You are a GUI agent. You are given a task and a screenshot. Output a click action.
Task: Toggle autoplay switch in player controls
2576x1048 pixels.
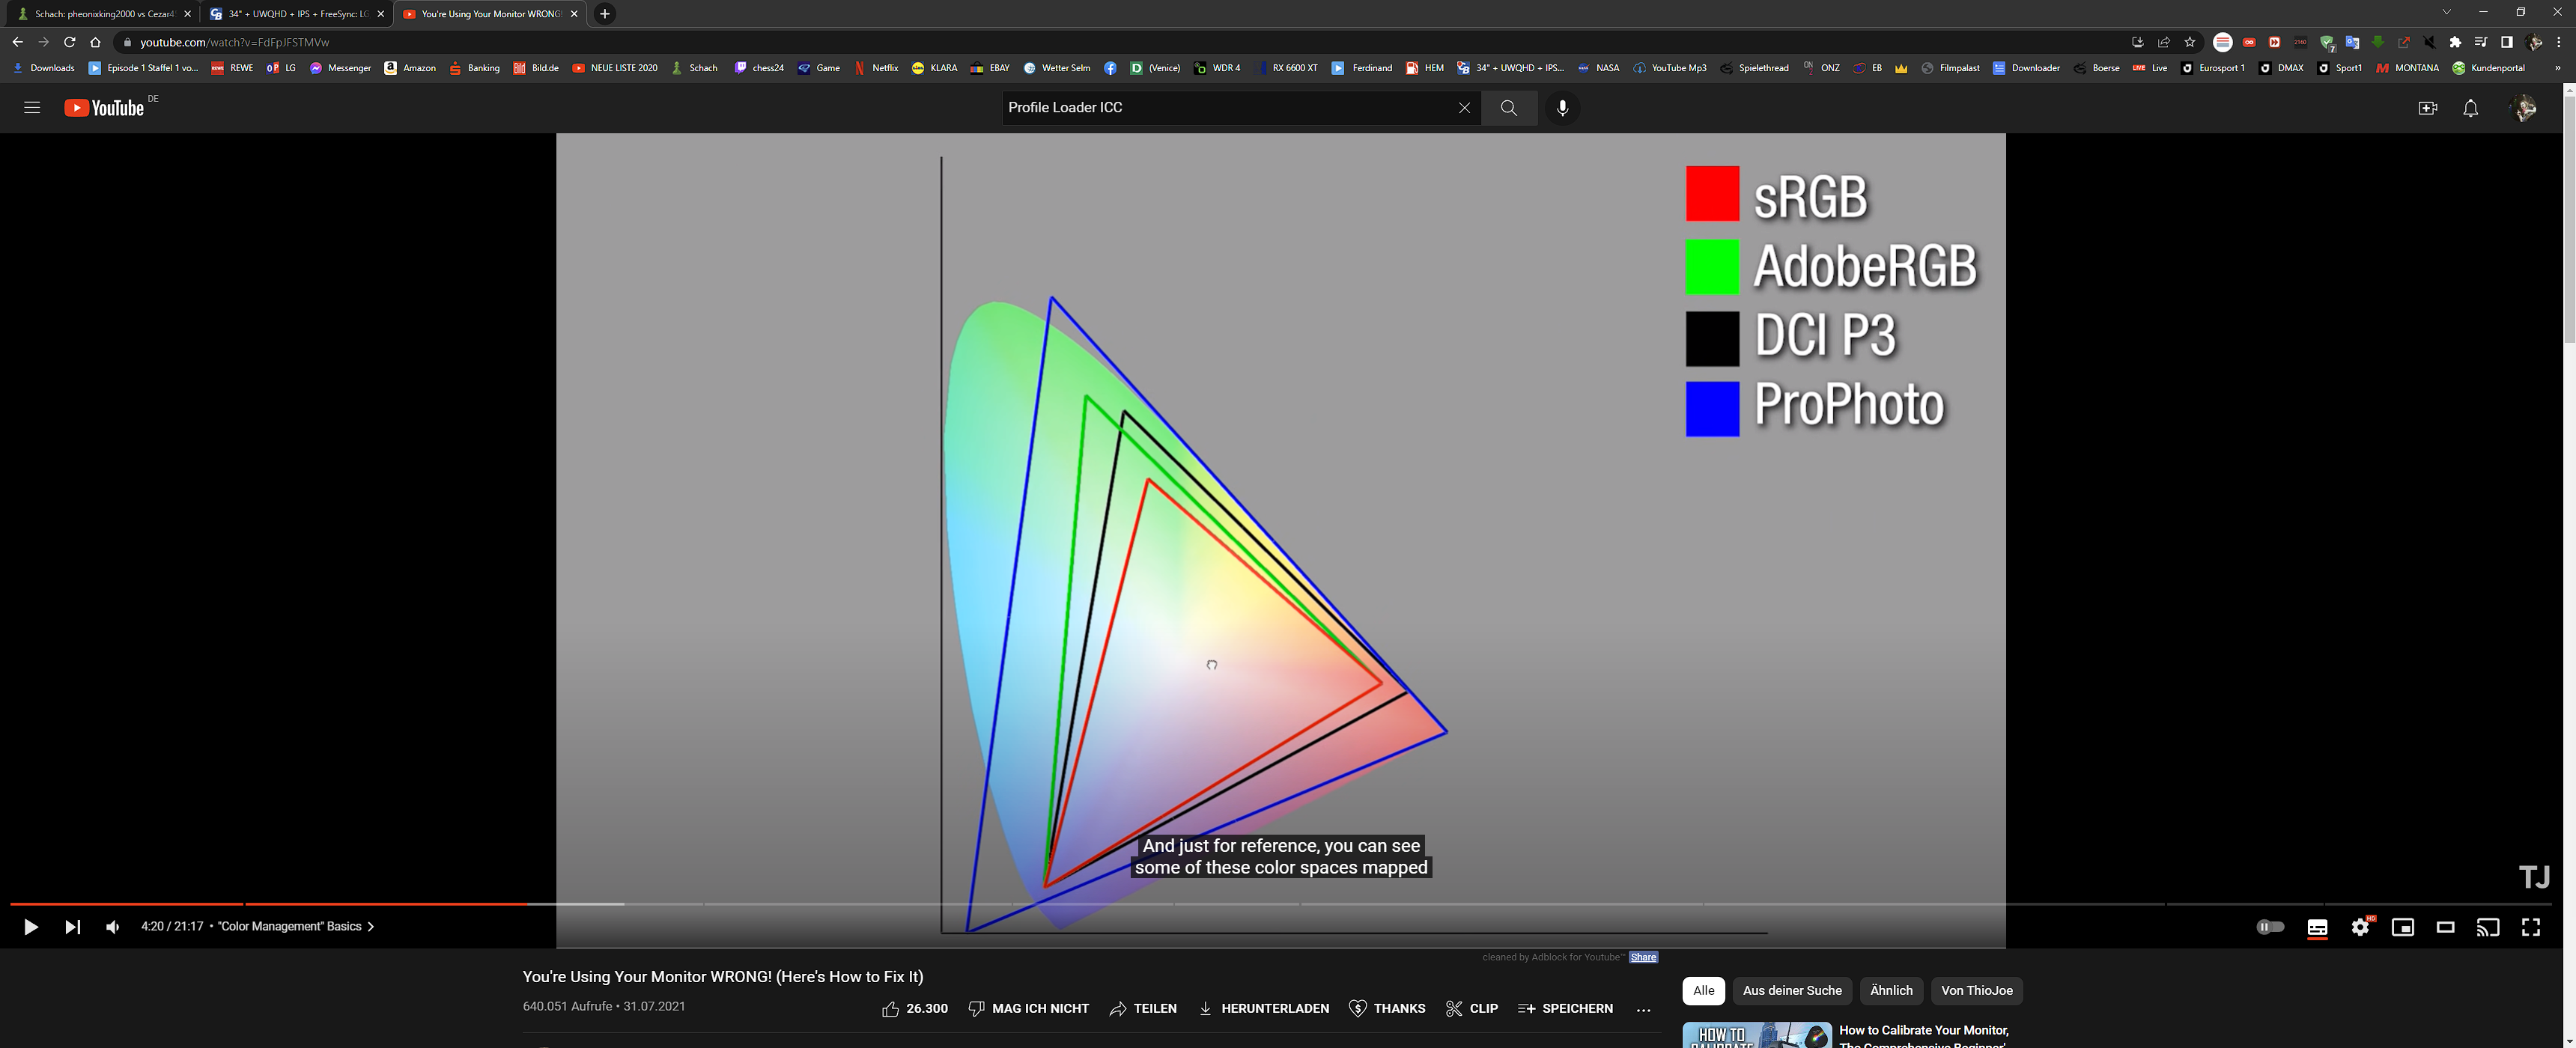[x=2270, y=927]
